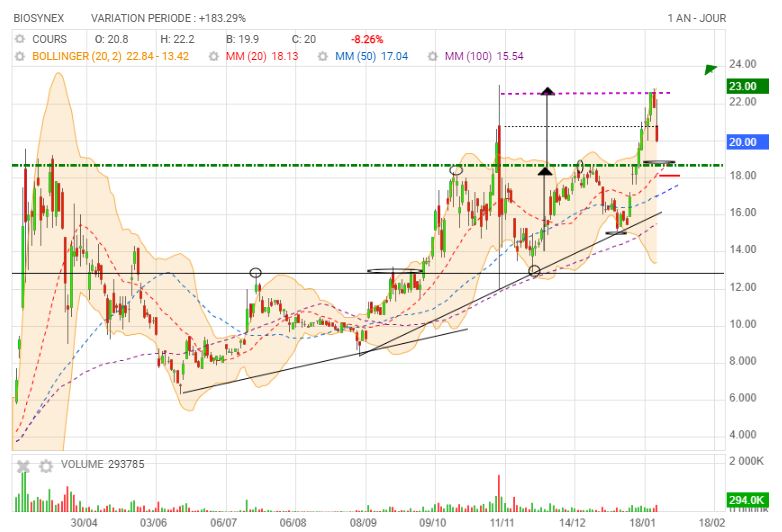Click the 18.00 price axis label
The image size is (782, 532).
pos(743,176)
